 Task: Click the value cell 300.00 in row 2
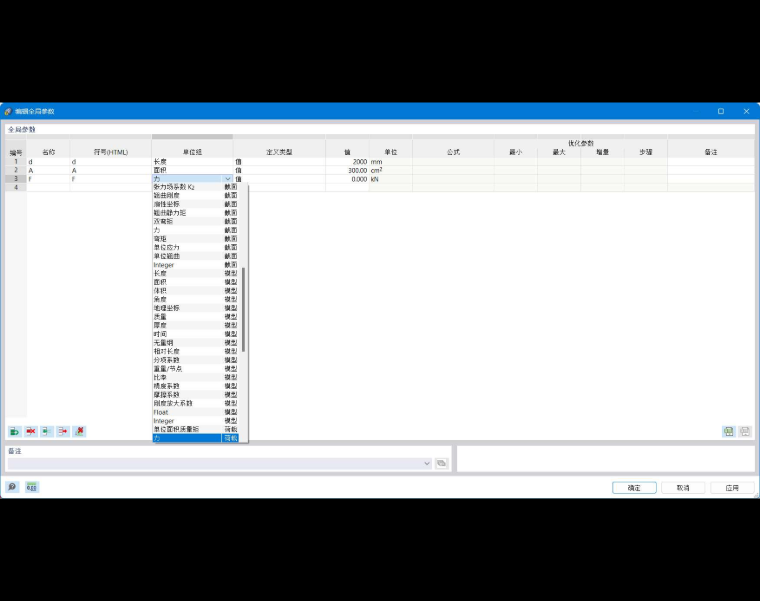[347, 171]
